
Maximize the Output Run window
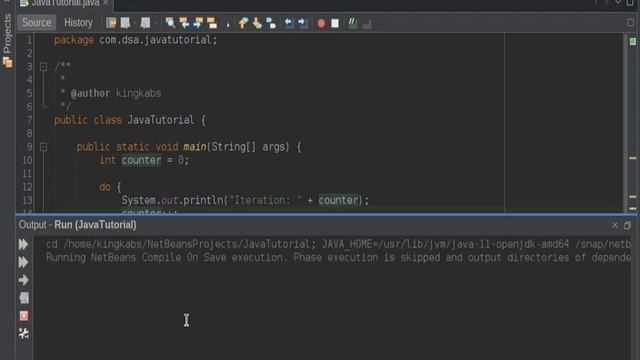coord(627,225)
